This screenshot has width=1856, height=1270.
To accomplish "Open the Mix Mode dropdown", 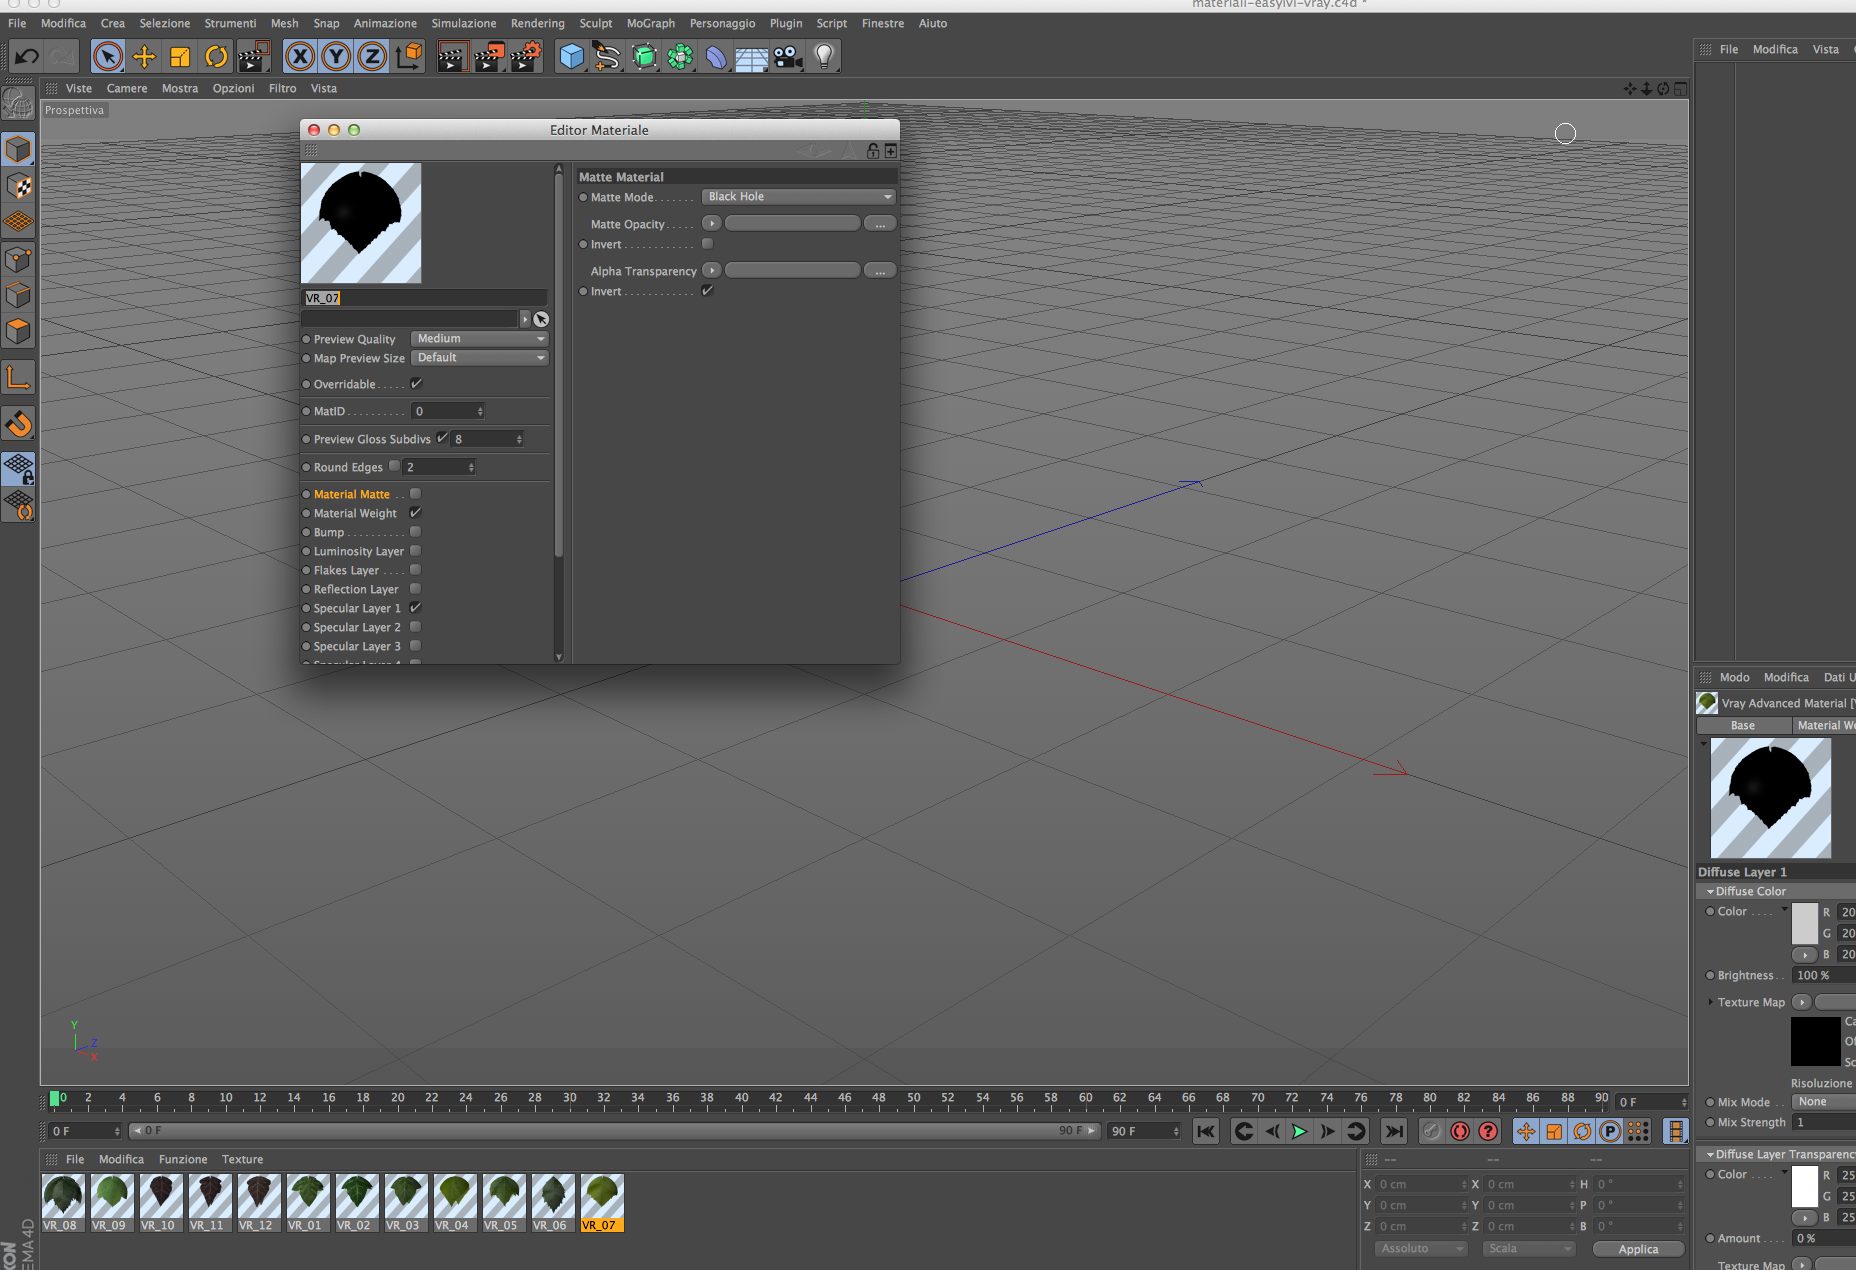I will point(1823,1102).
